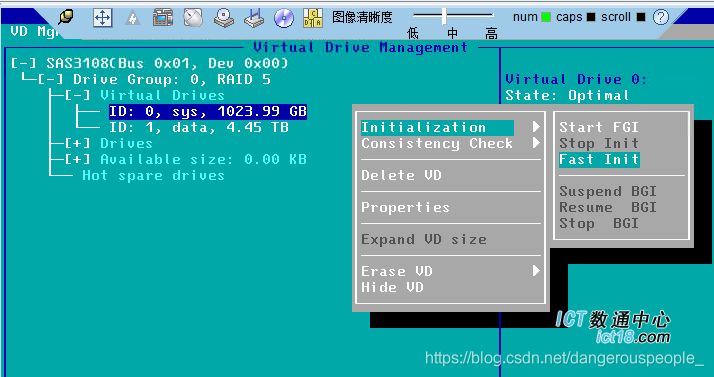Open the Initialization submenu arrow
The height and width of the screenshot is (377, 714).
pyautogui.click(x=536, y=127)
